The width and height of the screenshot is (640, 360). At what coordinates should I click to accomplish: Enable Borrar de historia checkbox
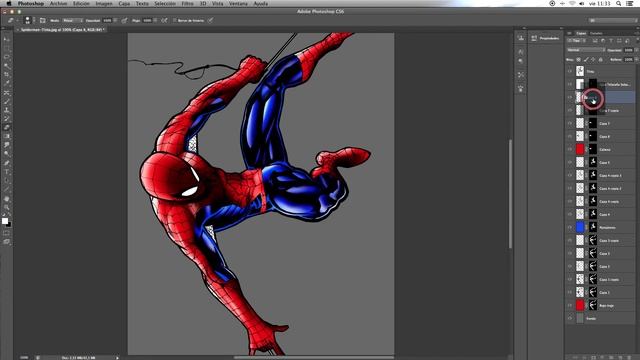tap(175, 20)
